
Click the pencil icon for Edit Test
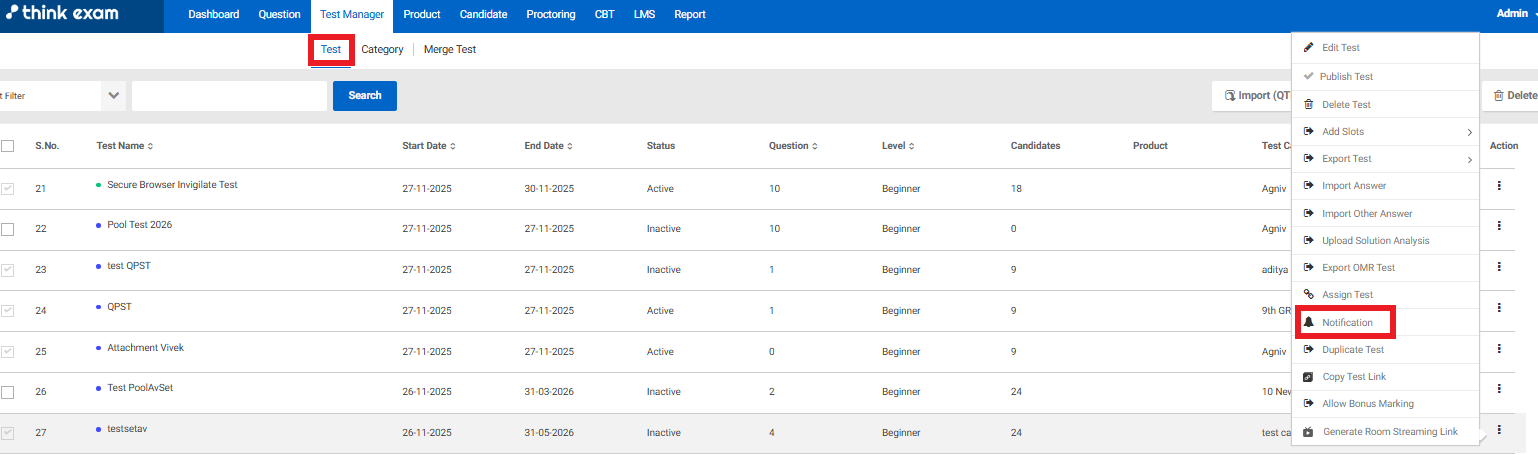(1308, 48)
